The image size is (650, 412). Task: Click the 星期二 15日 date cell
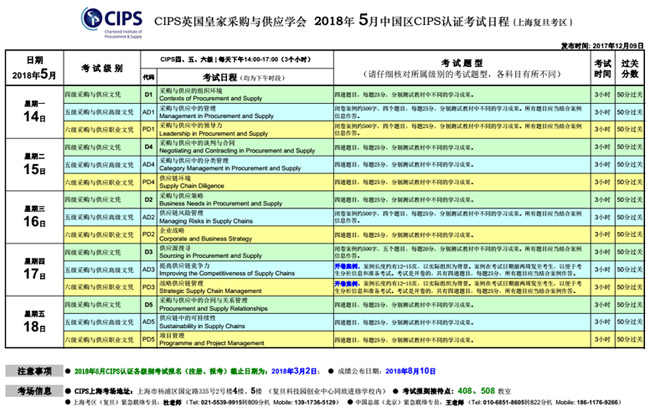click(x=34, y=165)
